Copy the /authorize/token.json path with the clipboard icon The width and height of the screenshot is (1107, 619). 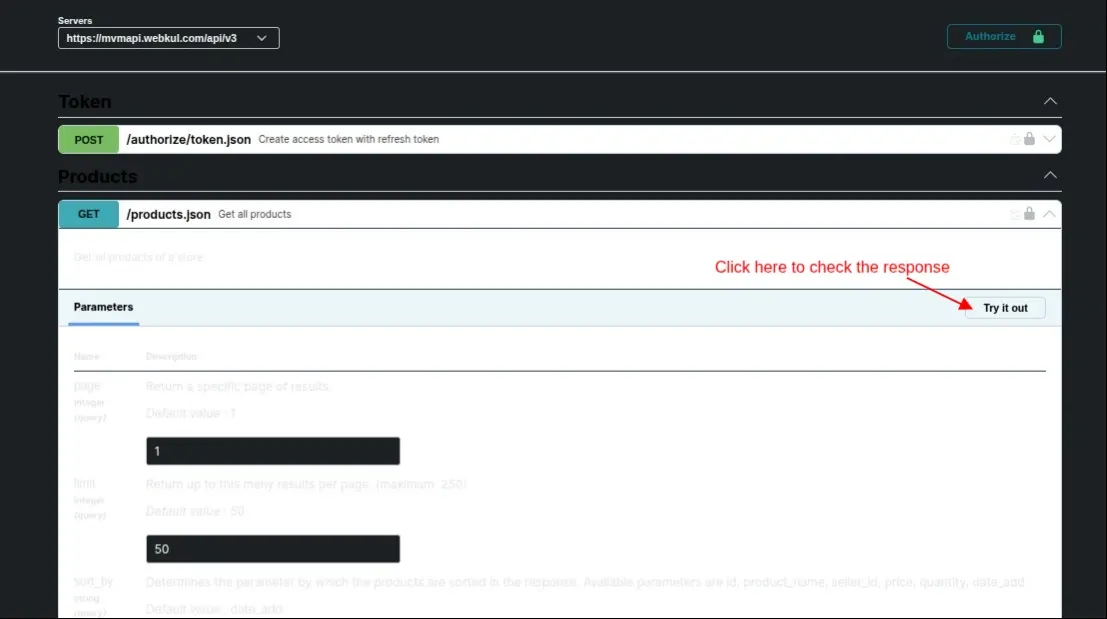click(1015, 139)
